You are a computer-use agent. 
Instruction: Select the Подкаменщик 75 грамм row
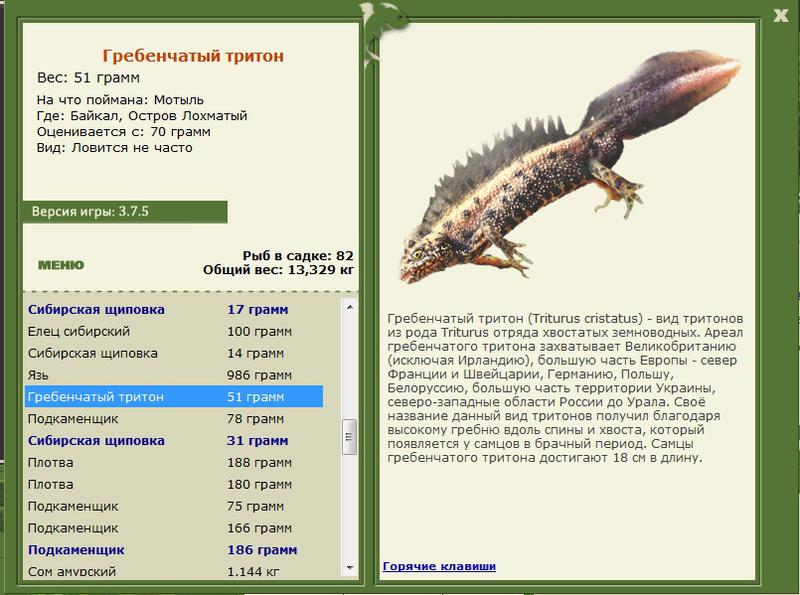pyautogui.click(x=174, y=506)
